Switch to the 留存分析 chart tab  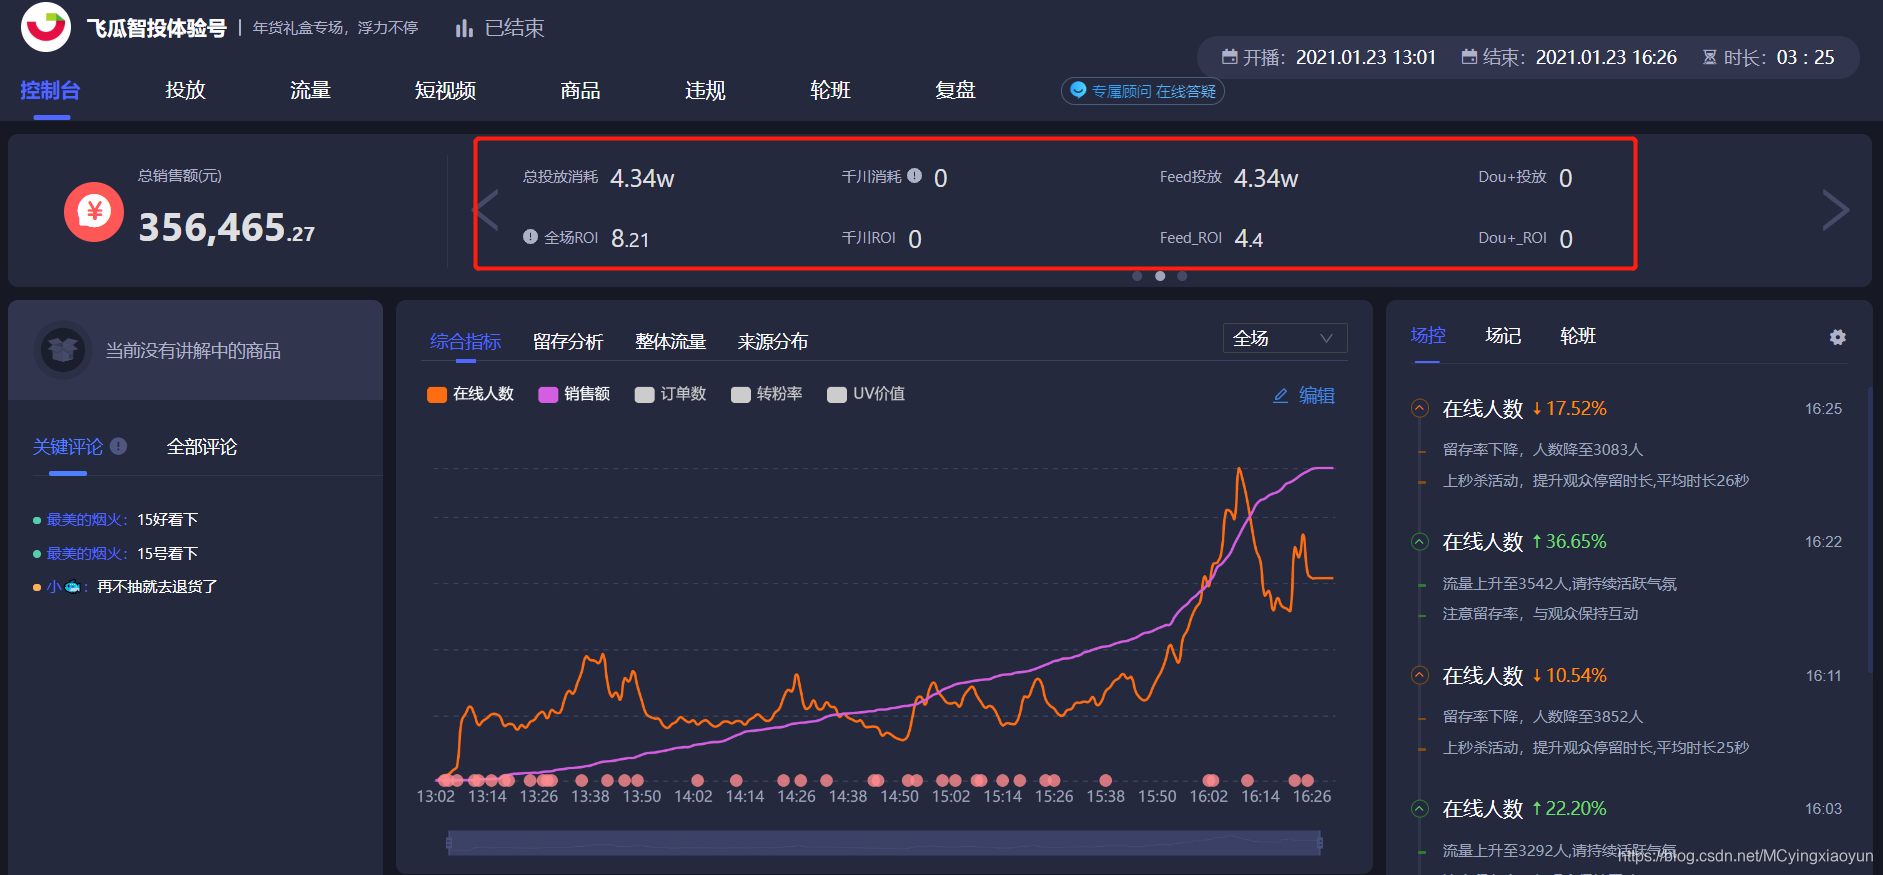[x=568, y=342]
